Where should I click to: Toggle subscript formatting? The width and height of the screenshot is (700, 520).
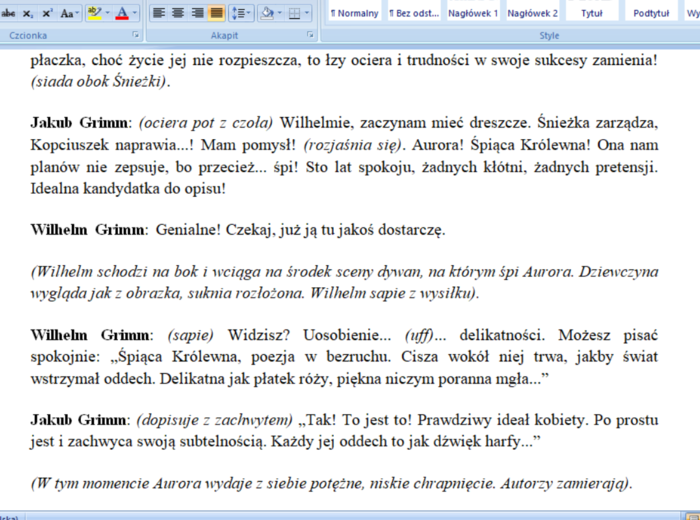tap(29, 13)
